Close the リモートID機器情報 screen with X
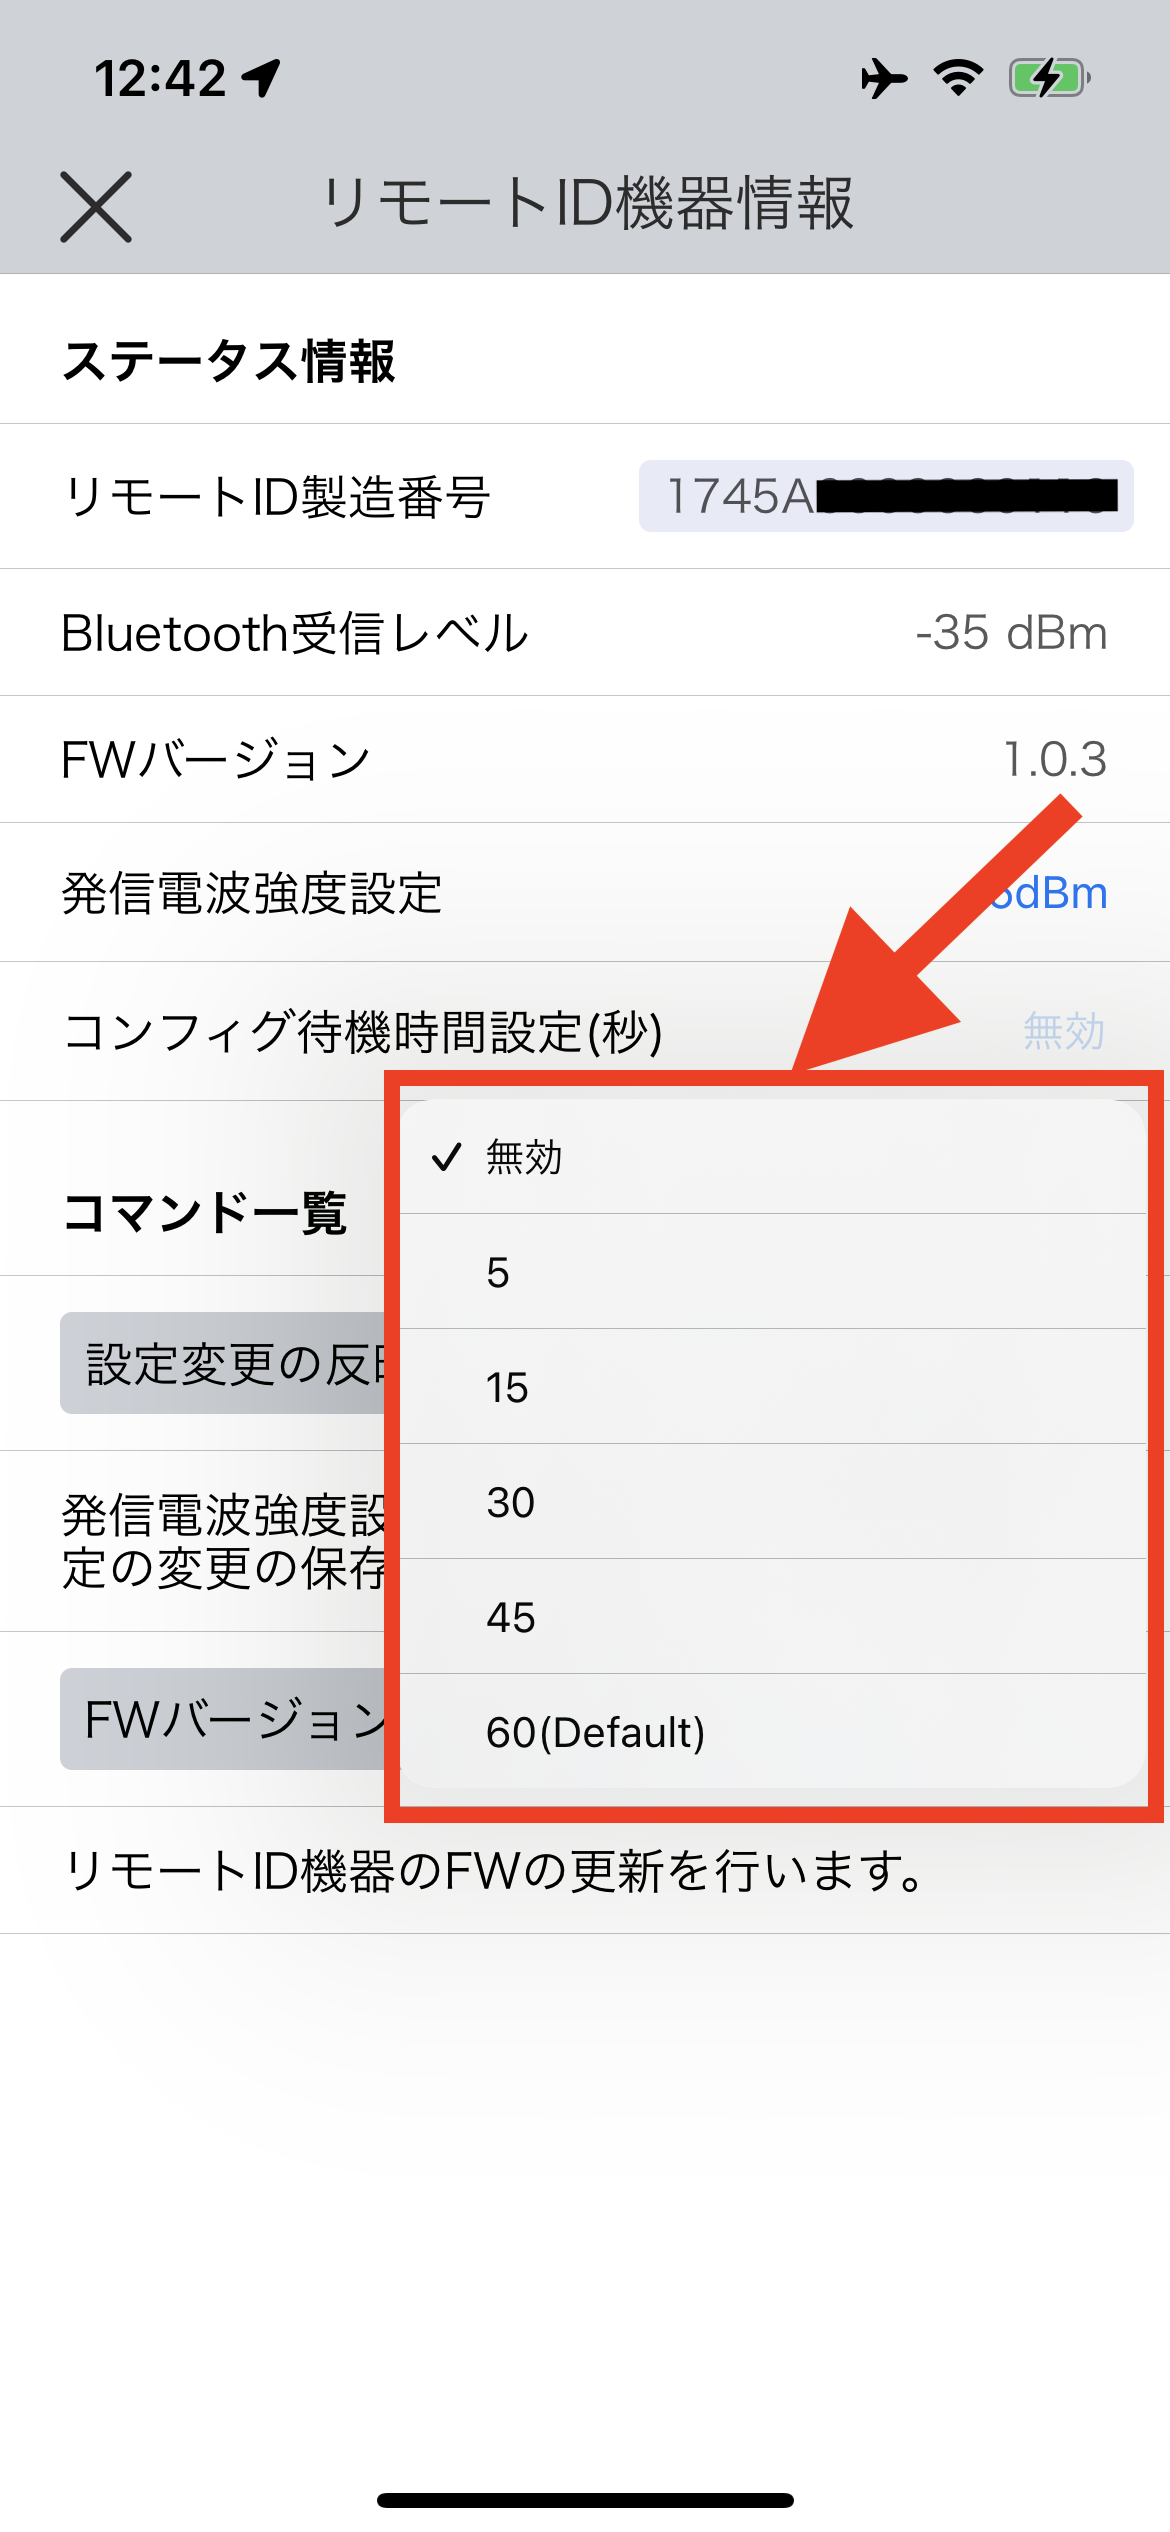 pyautogui.click(x=96, y=207)
